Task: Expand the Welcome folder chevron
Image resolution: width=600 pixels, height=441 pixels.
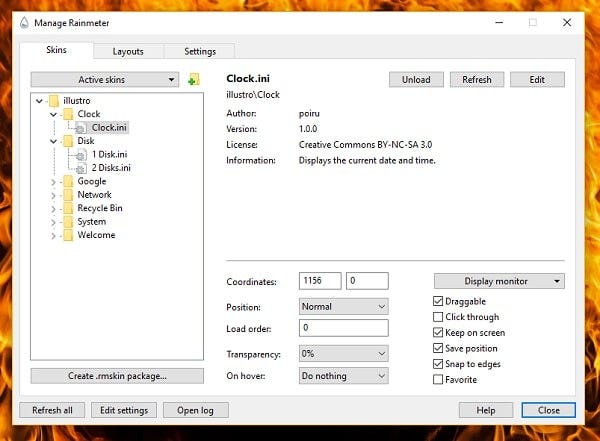Action: pyautogui.click(x=53, y=236)
